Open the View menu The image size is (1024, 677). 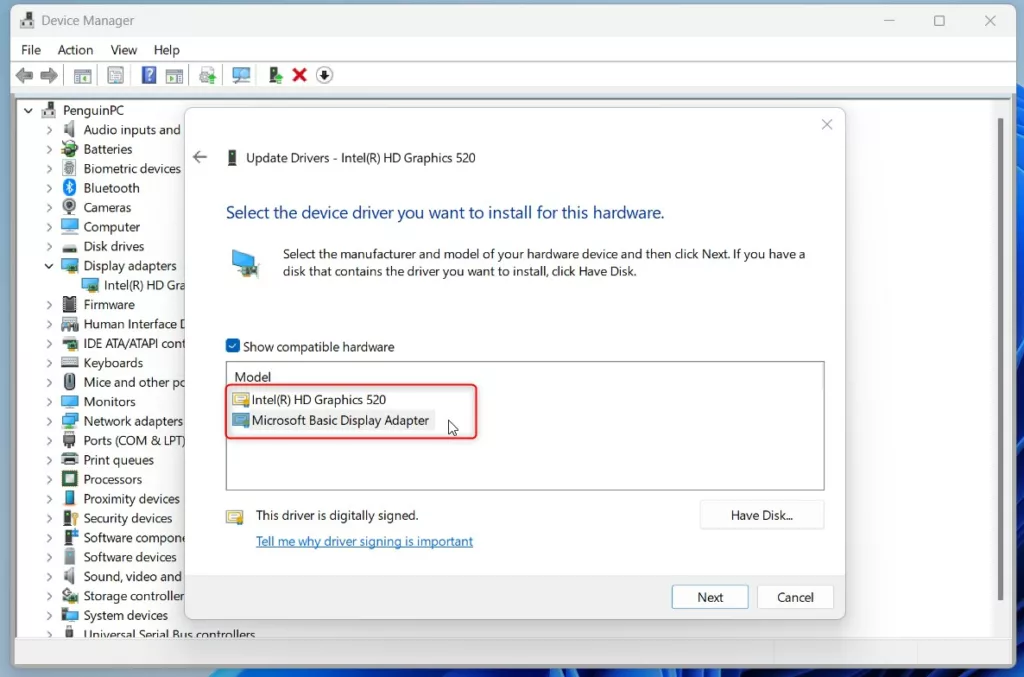click(123, 50)
